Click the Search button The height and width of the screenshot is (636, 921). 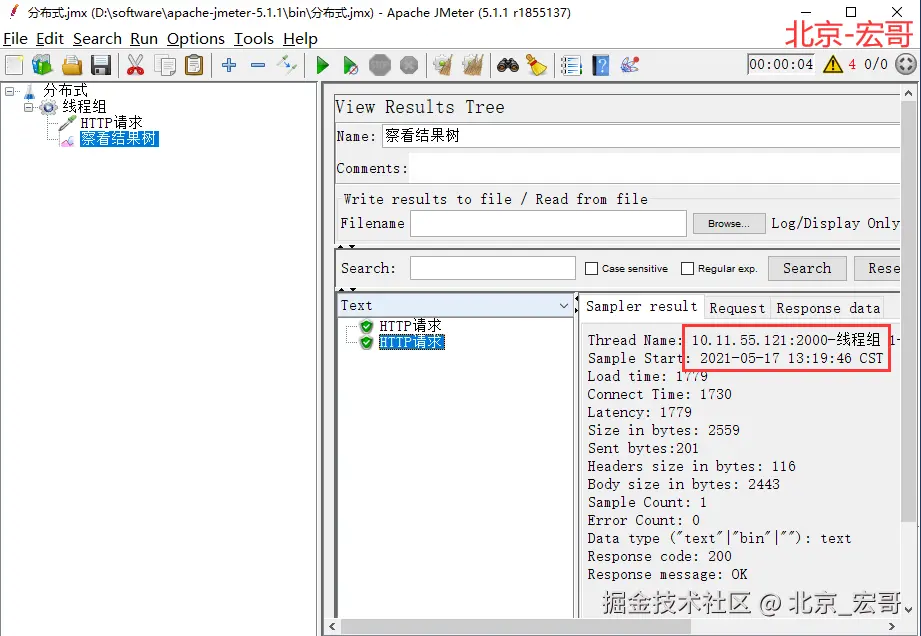[807, 268]
